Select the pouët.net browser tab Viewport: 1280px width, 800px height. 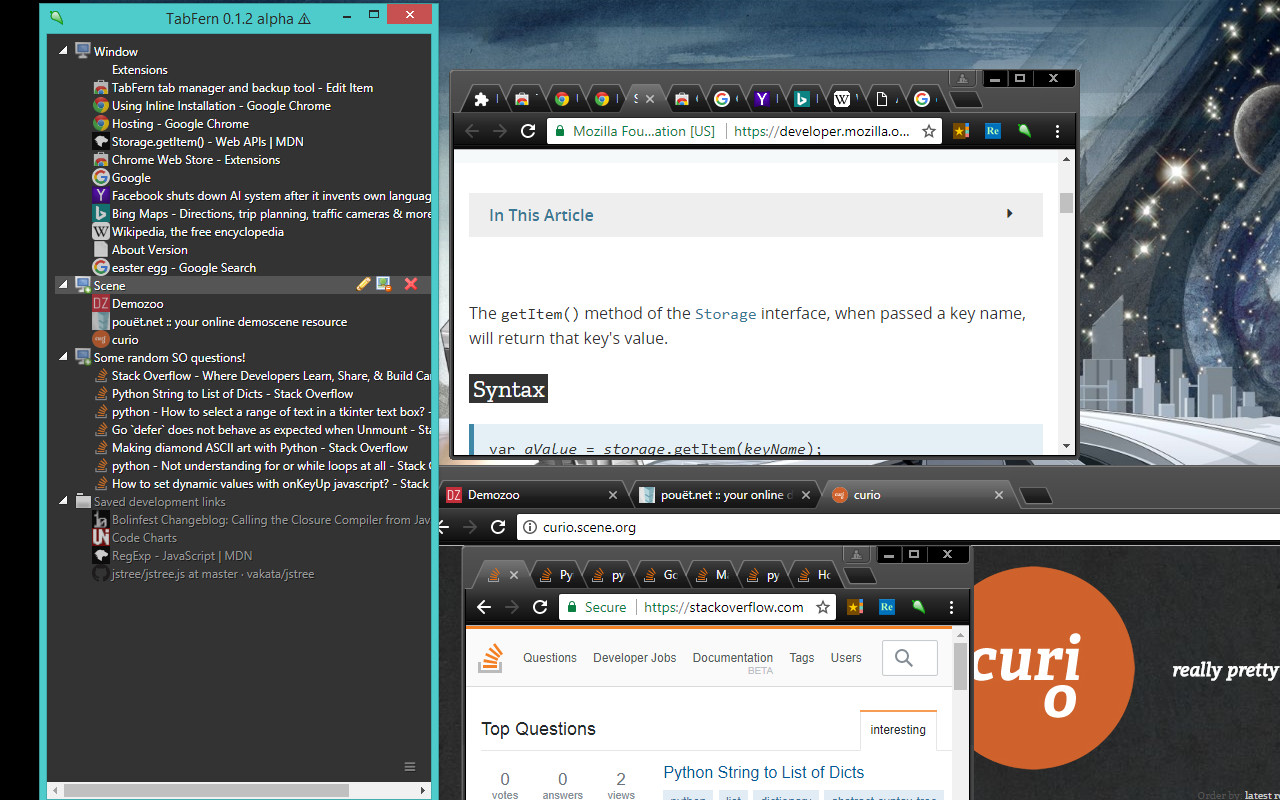[x=725, y=495]
